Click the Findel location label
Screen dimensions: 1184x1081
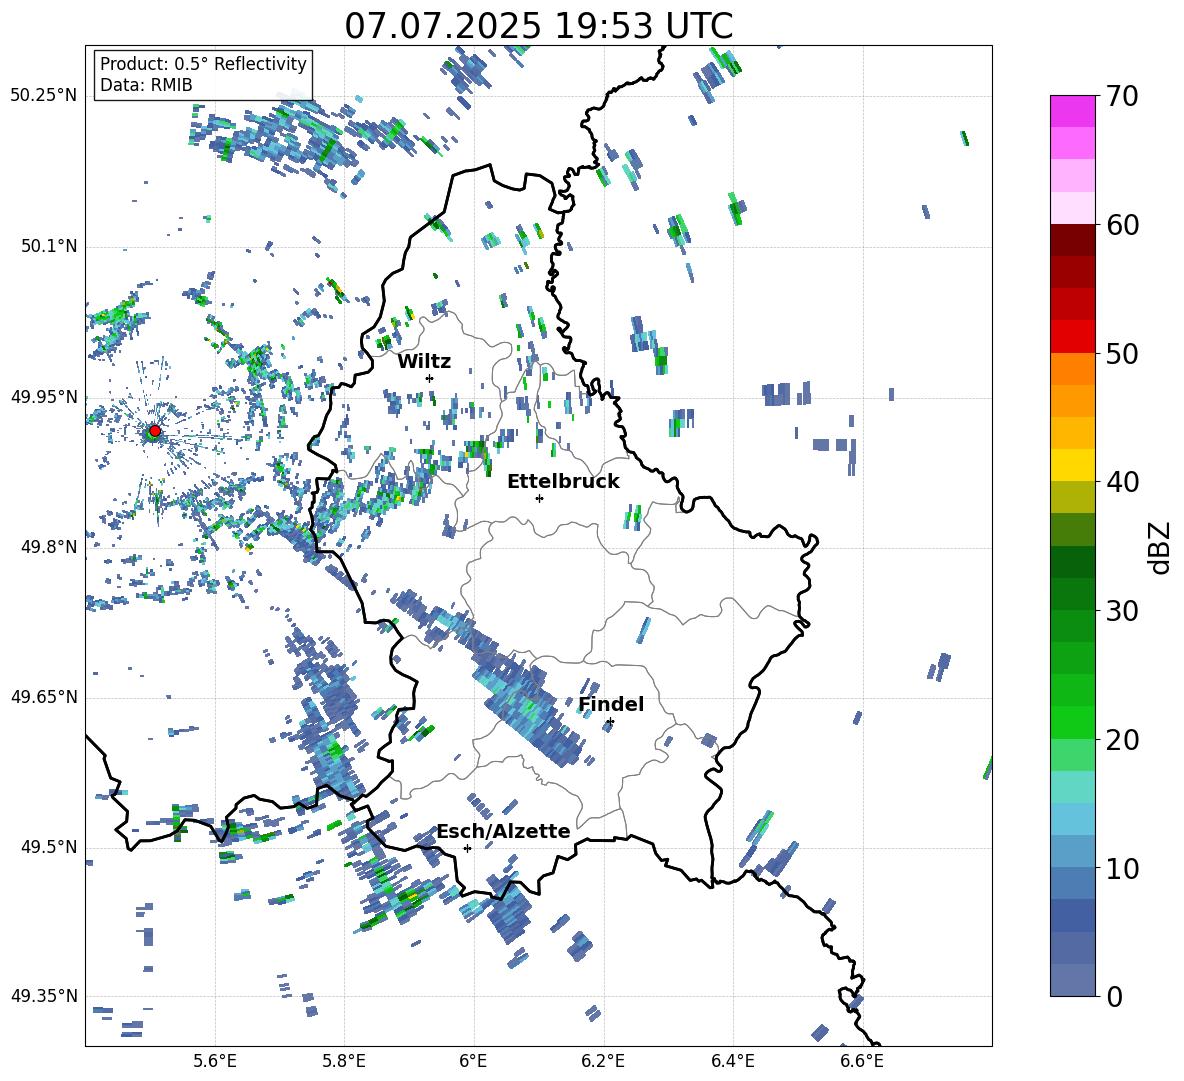pos(611,704)
